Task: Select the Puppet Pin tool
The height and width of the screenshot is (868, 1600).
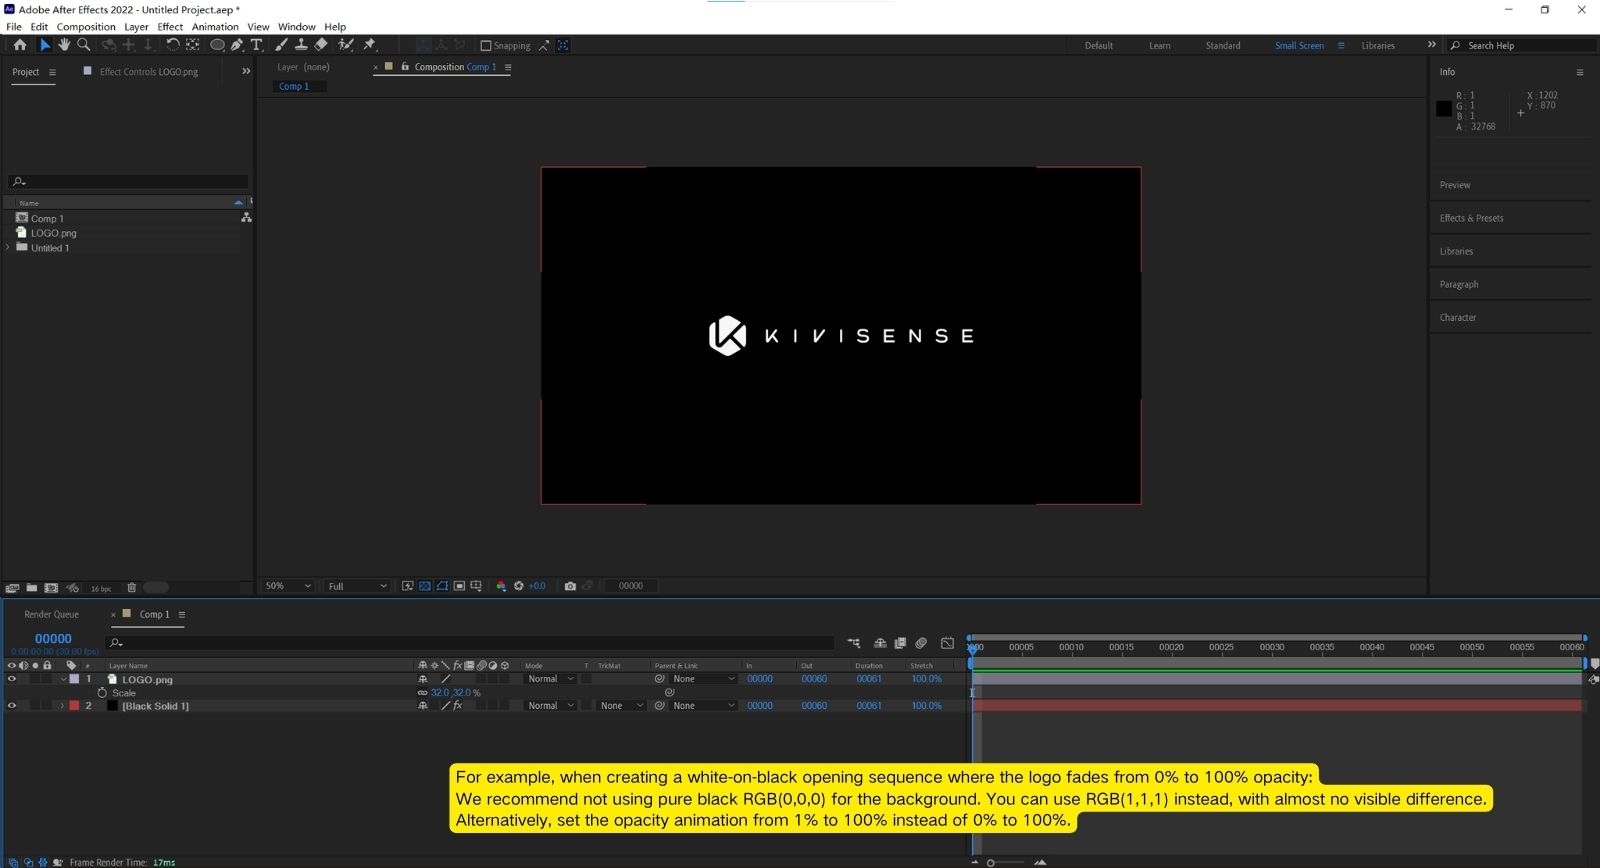Action: coord(369,45)
